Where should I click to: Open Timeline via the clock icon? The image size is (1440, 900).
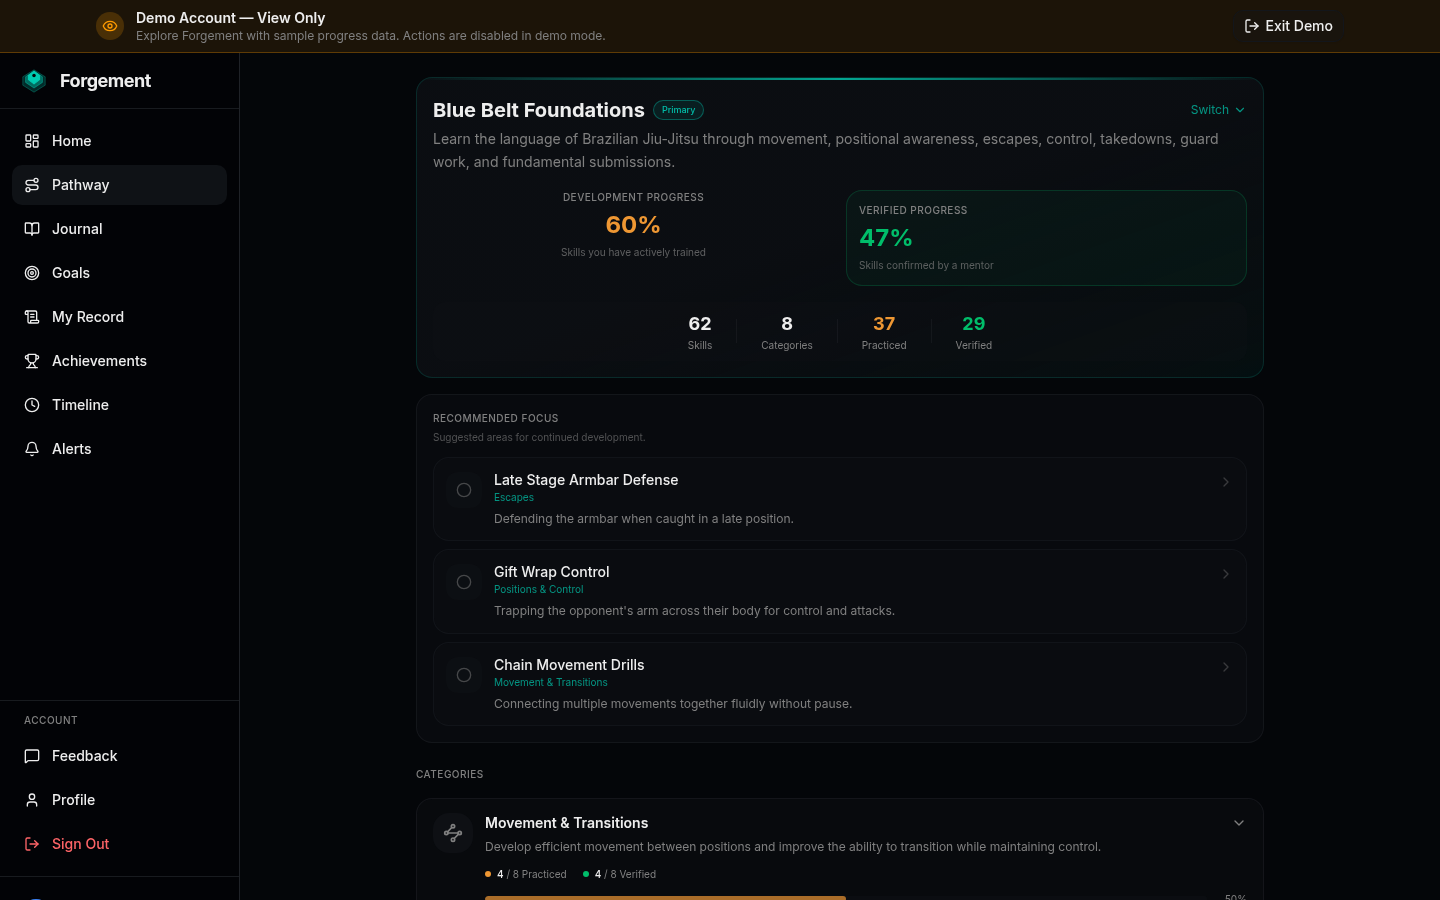coord(32,405)
